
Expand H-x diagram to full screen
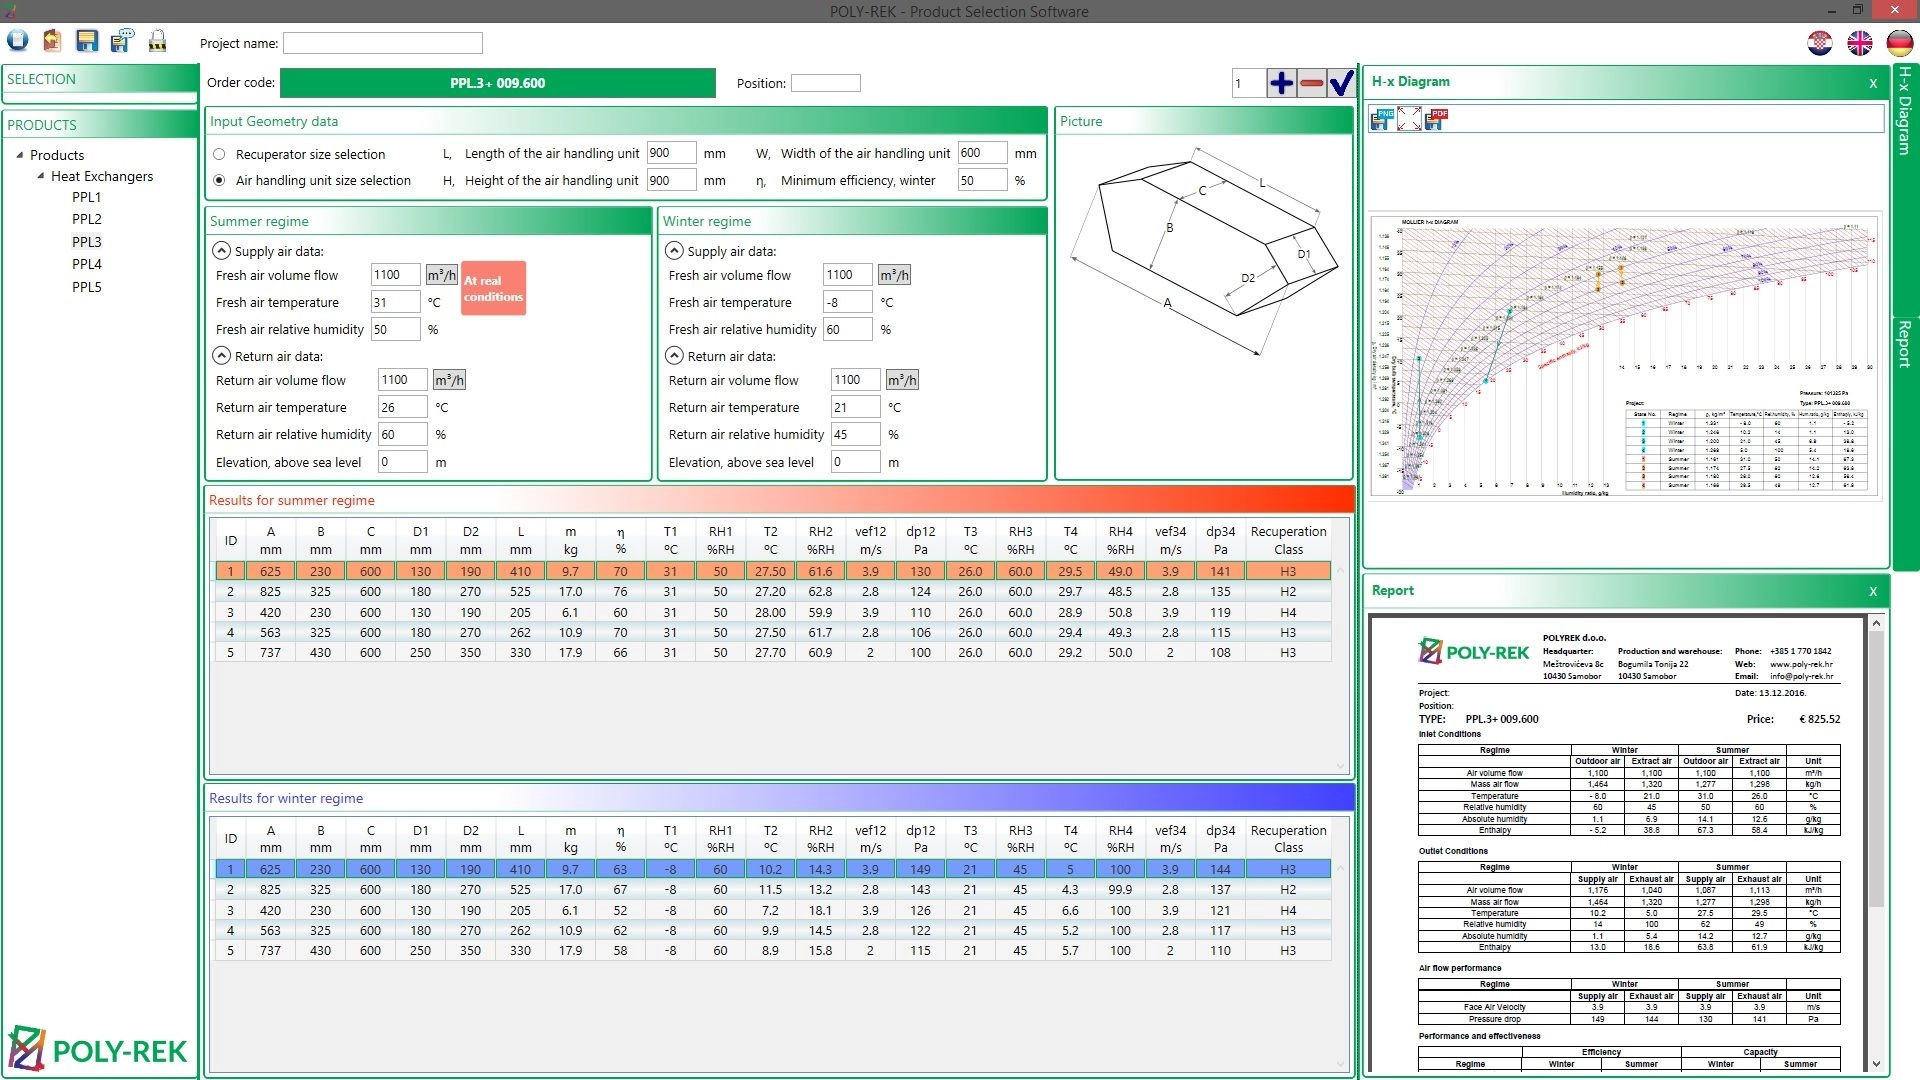(1409, 120)
